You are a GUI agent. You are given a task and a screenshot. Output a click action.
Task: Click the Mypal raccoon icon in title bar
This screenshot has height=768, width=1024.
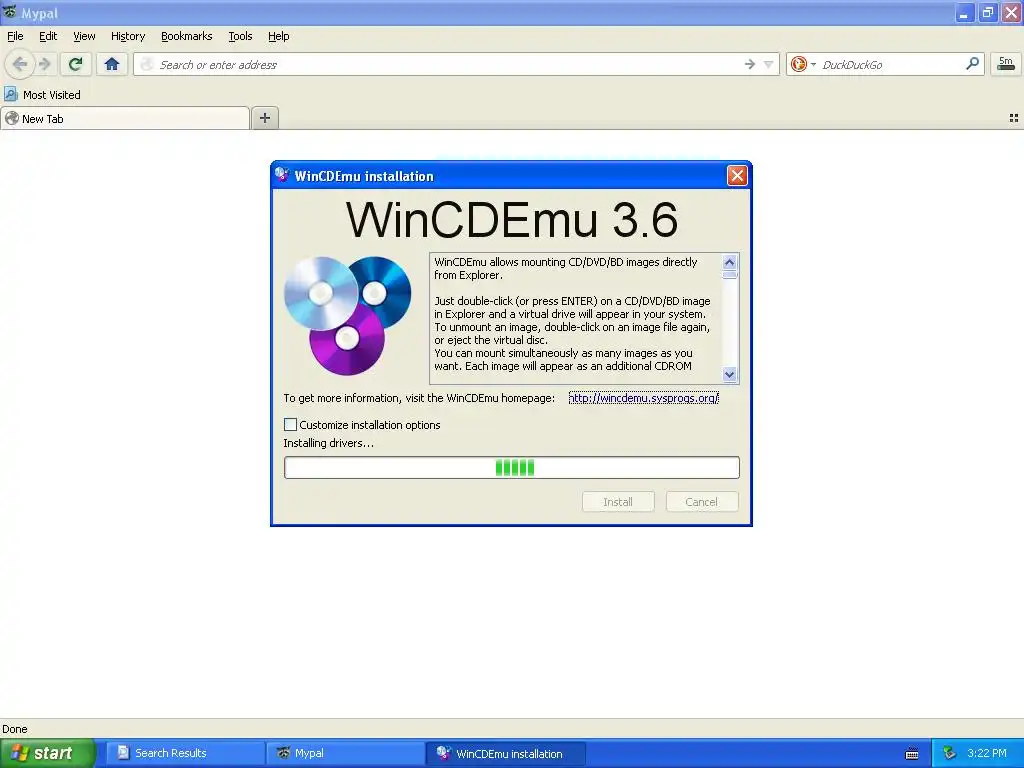(10, 12)
